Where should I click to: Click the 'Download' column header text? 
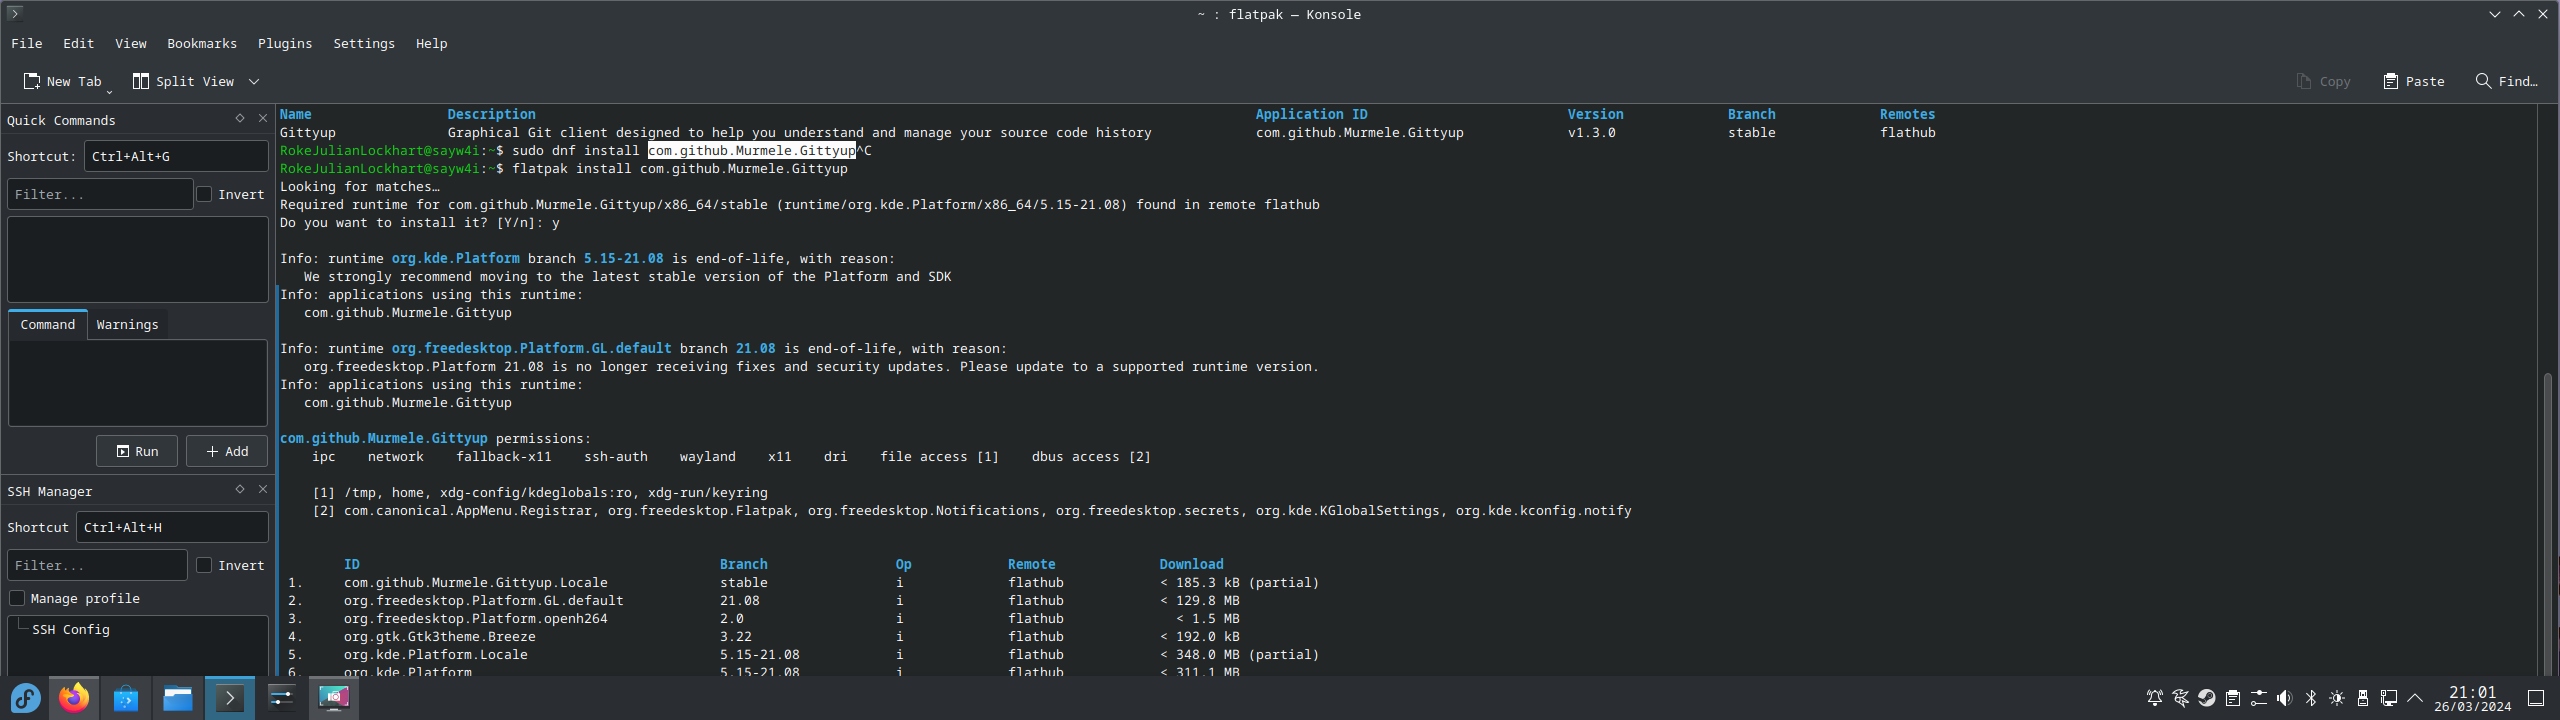click(1192, 564)
